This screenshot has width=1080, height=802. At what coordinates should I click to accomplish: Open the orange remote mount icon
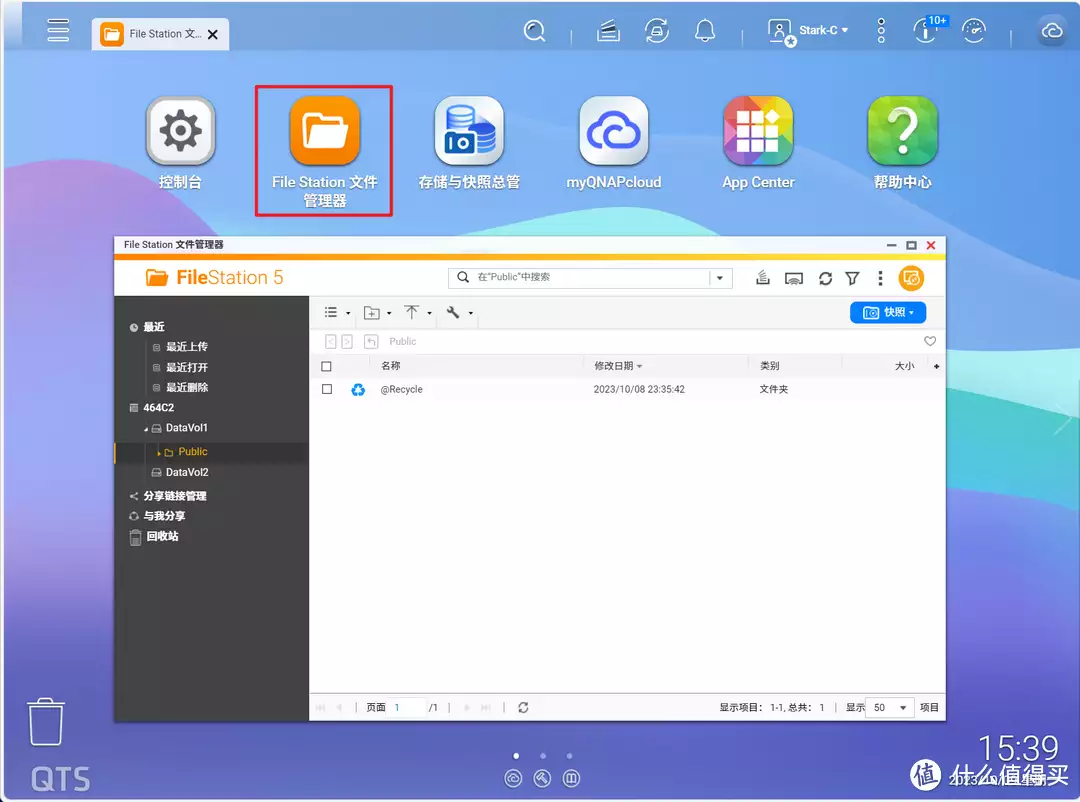pos(911,278)
